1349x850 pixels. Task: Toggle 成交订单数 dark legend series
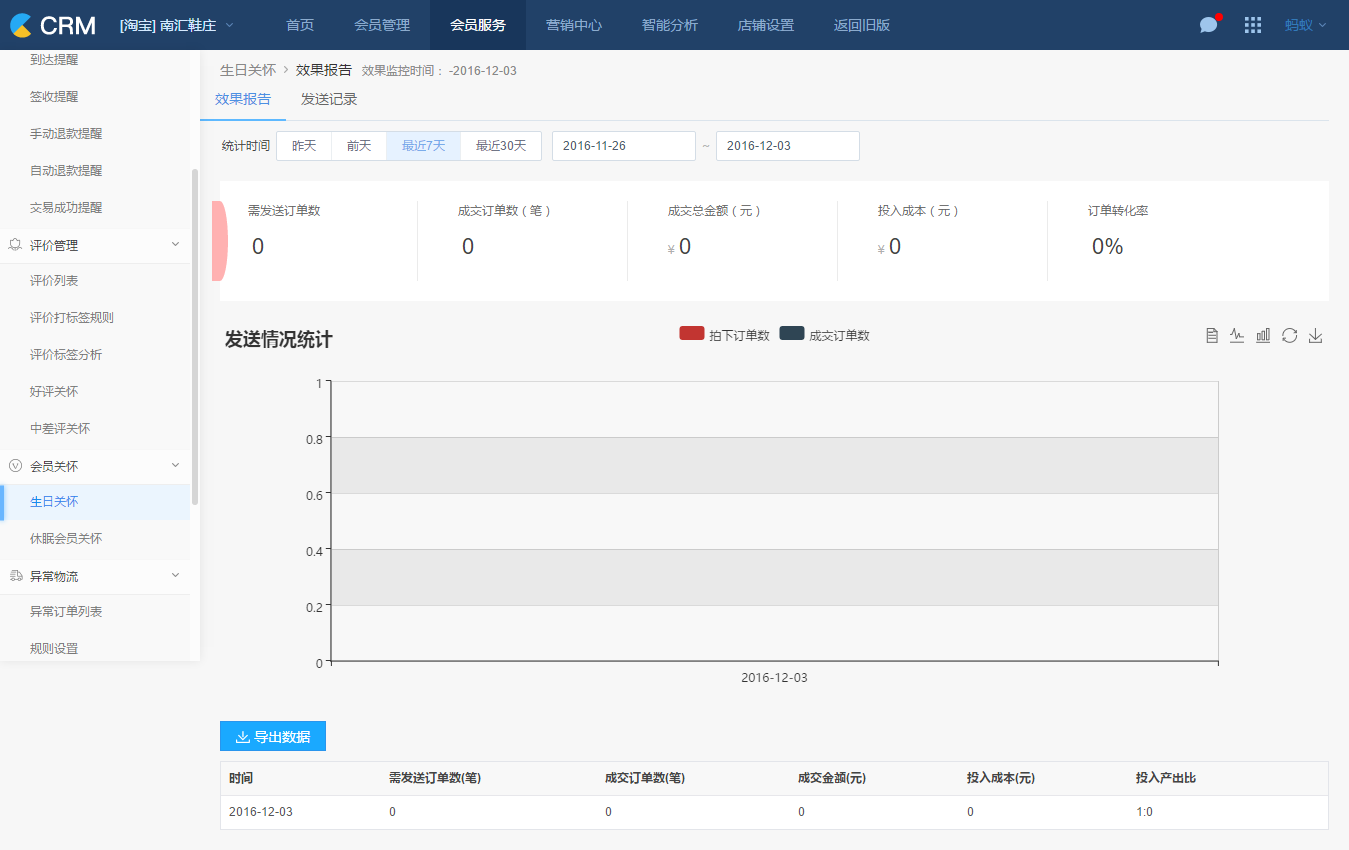pos(825,335)
